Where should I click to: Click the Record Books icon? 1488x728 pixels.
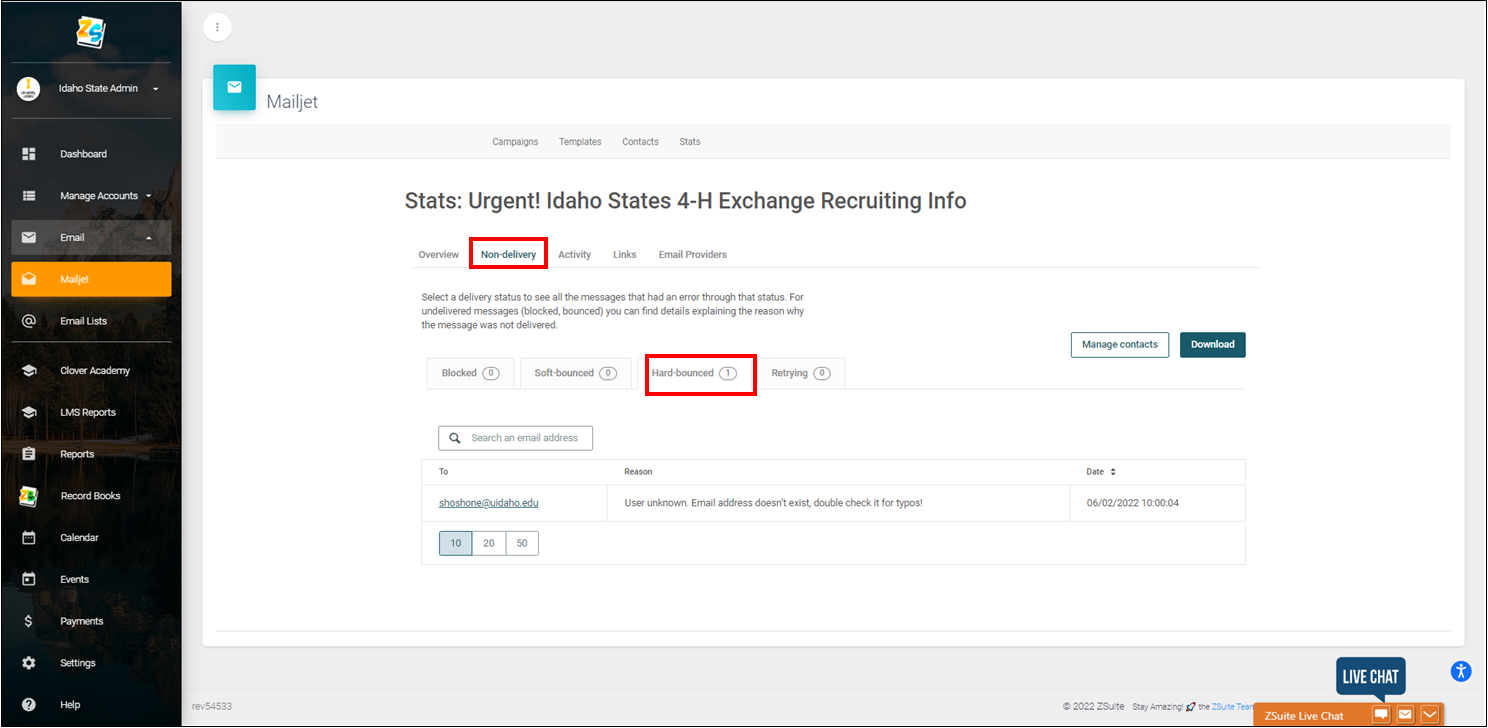coord(29,496)
